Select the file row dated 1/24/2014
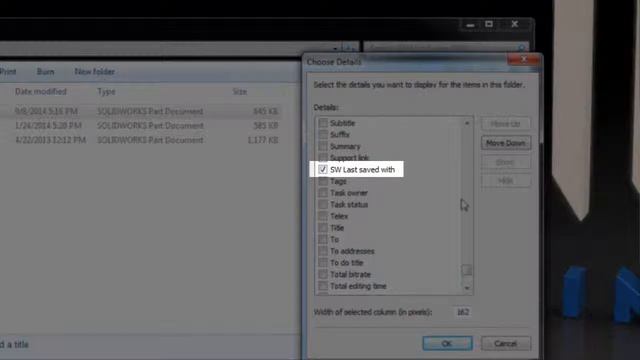640x360 pixels. pos(141,125)
